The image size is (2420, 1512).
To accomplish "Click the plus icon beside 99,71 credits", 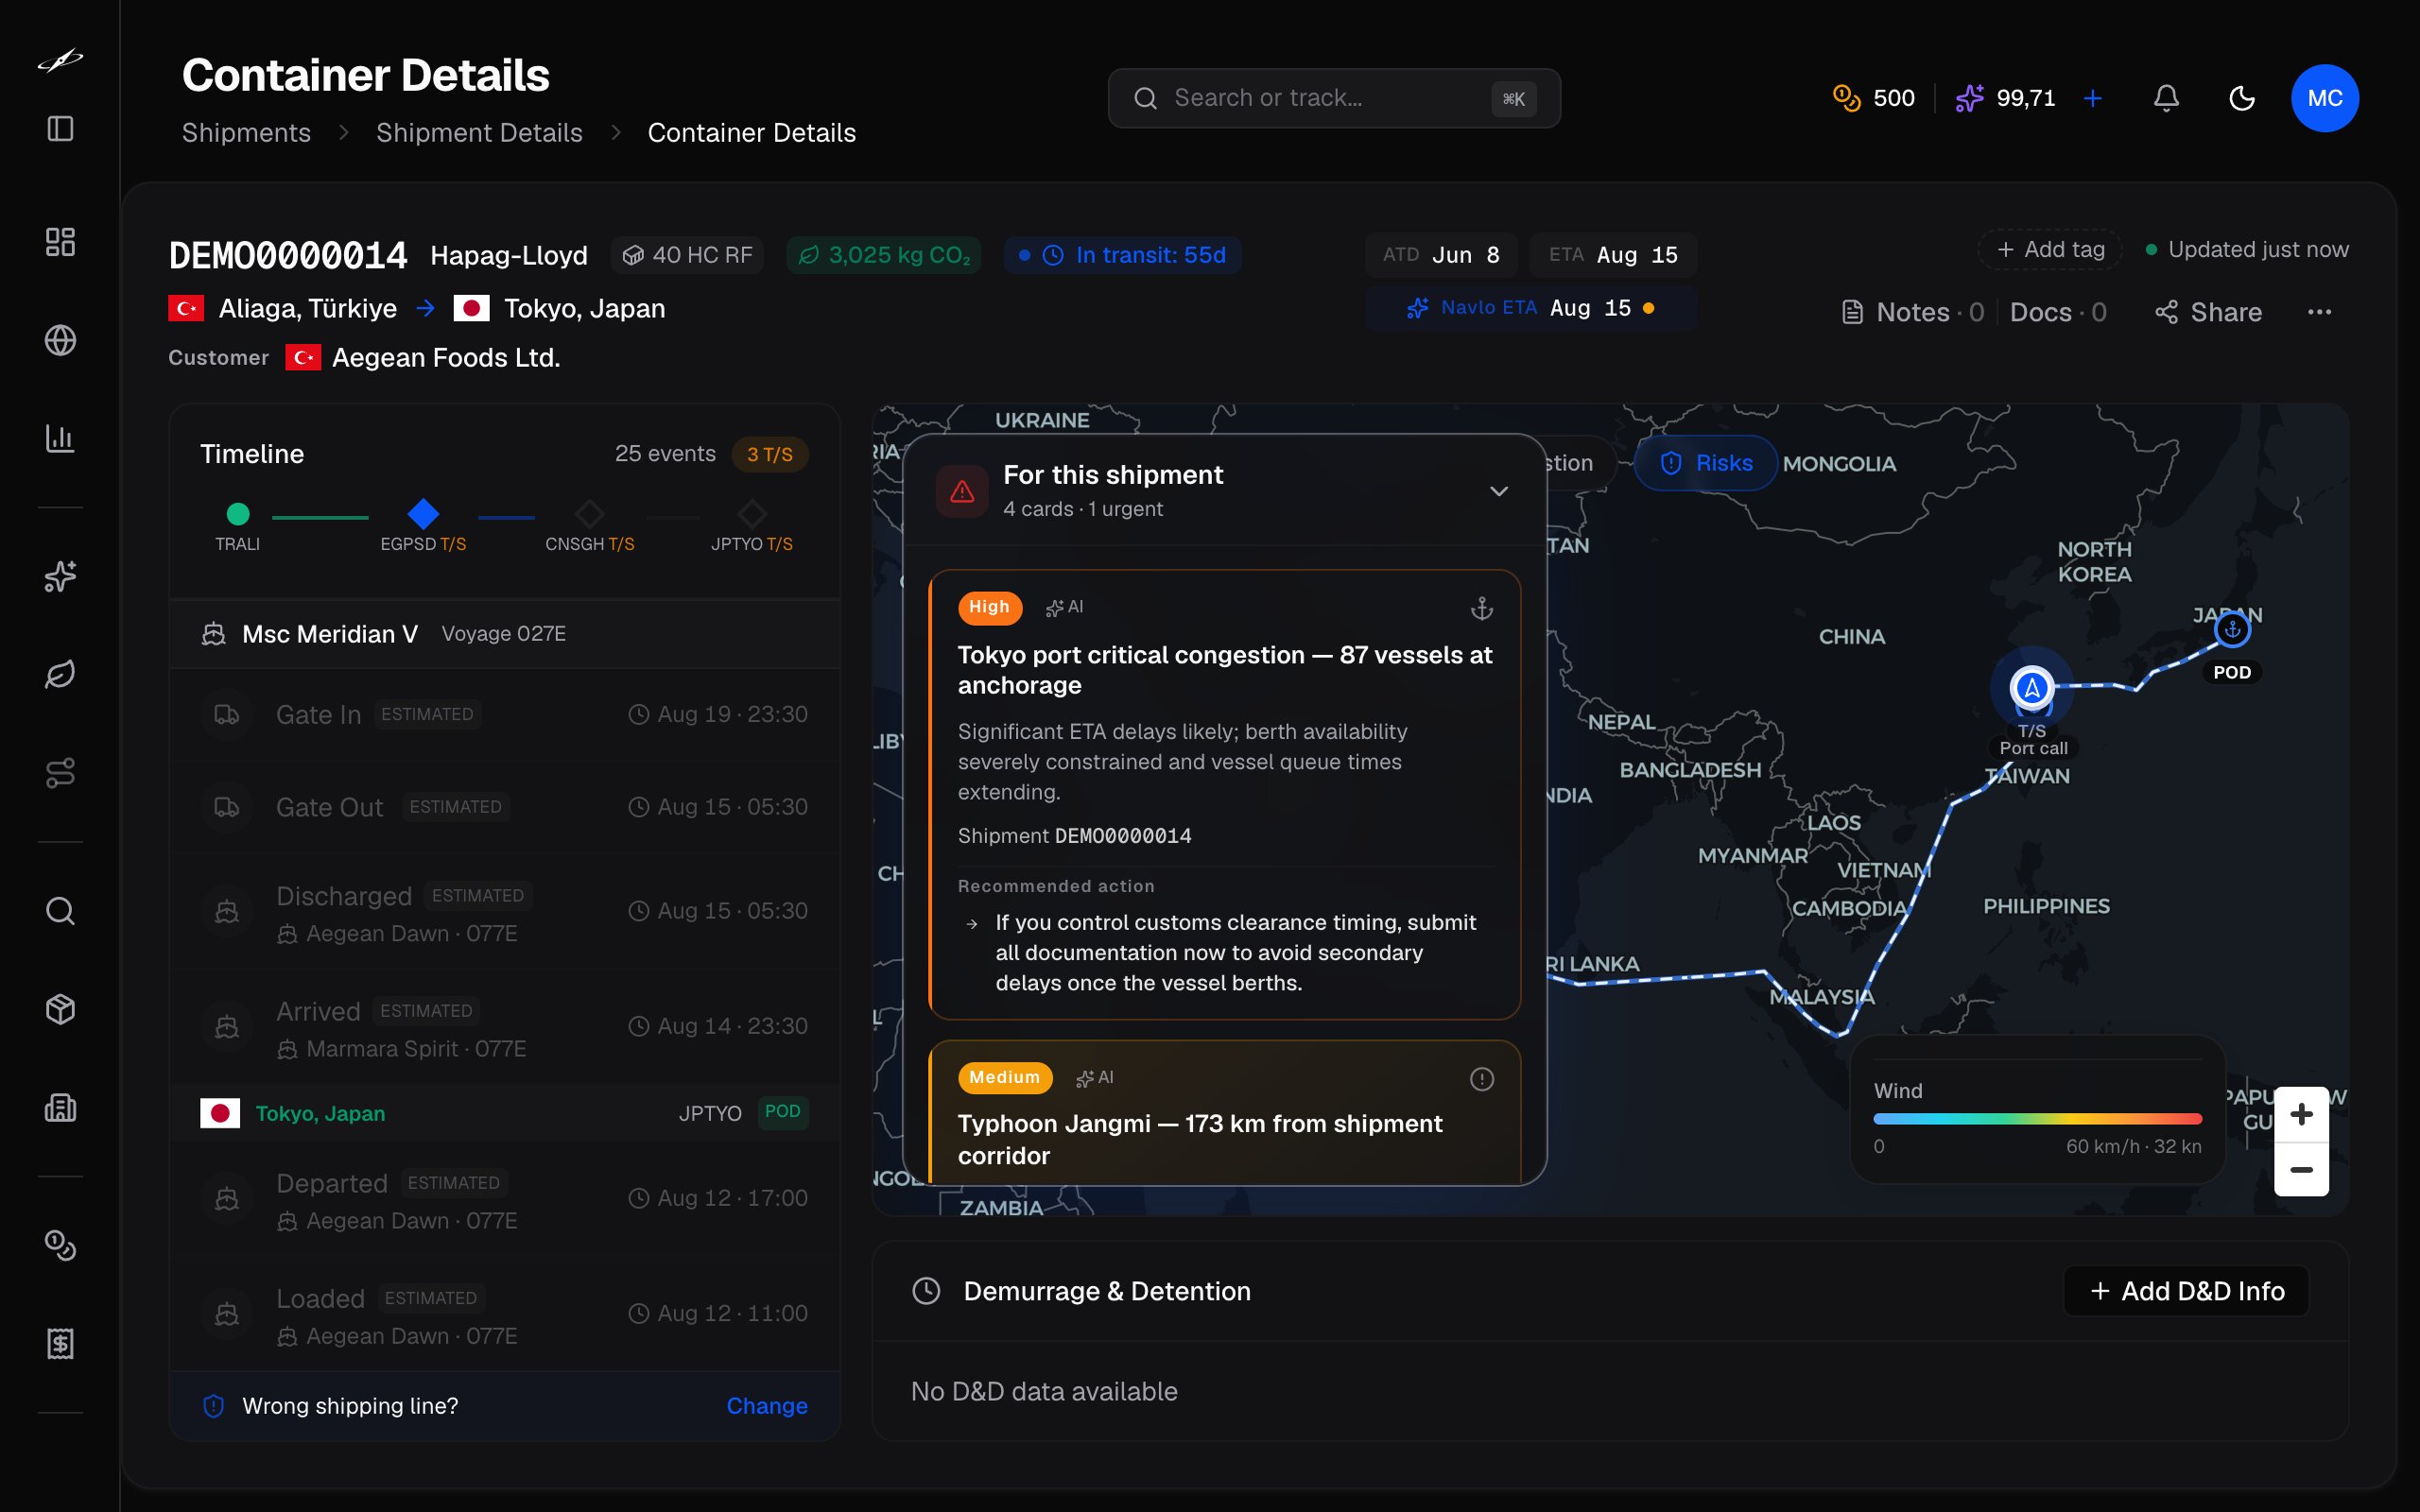I will [x=2092, y=98].
